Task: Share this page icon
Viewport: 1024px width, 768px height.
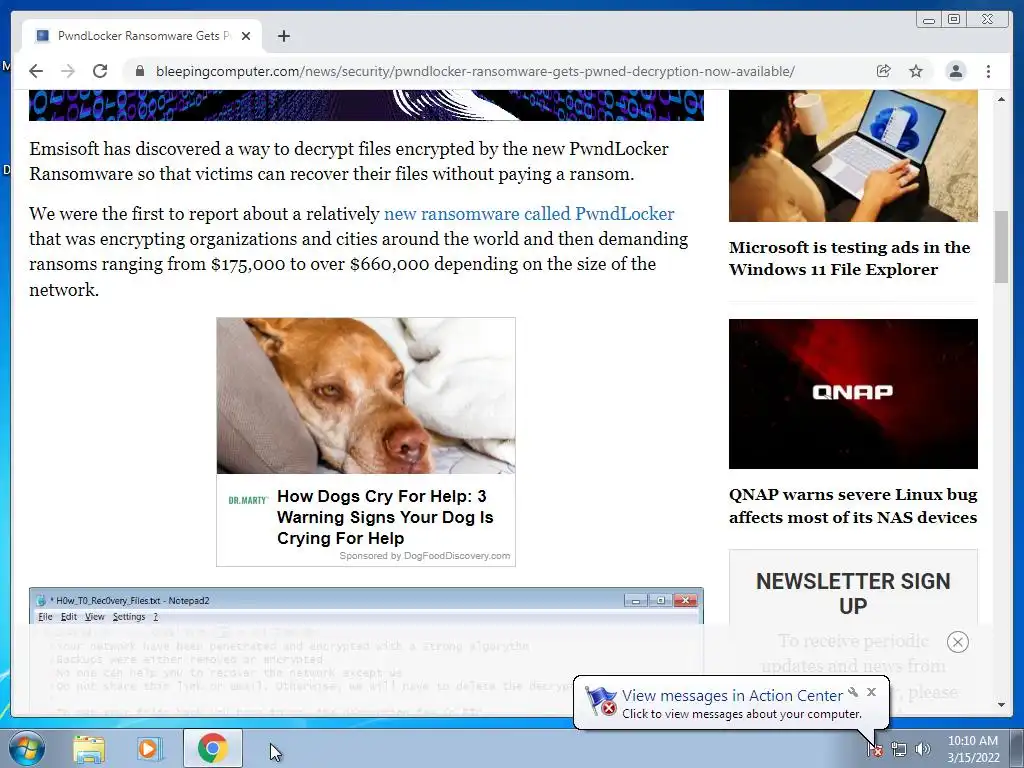Action: [x=884, y=71]
